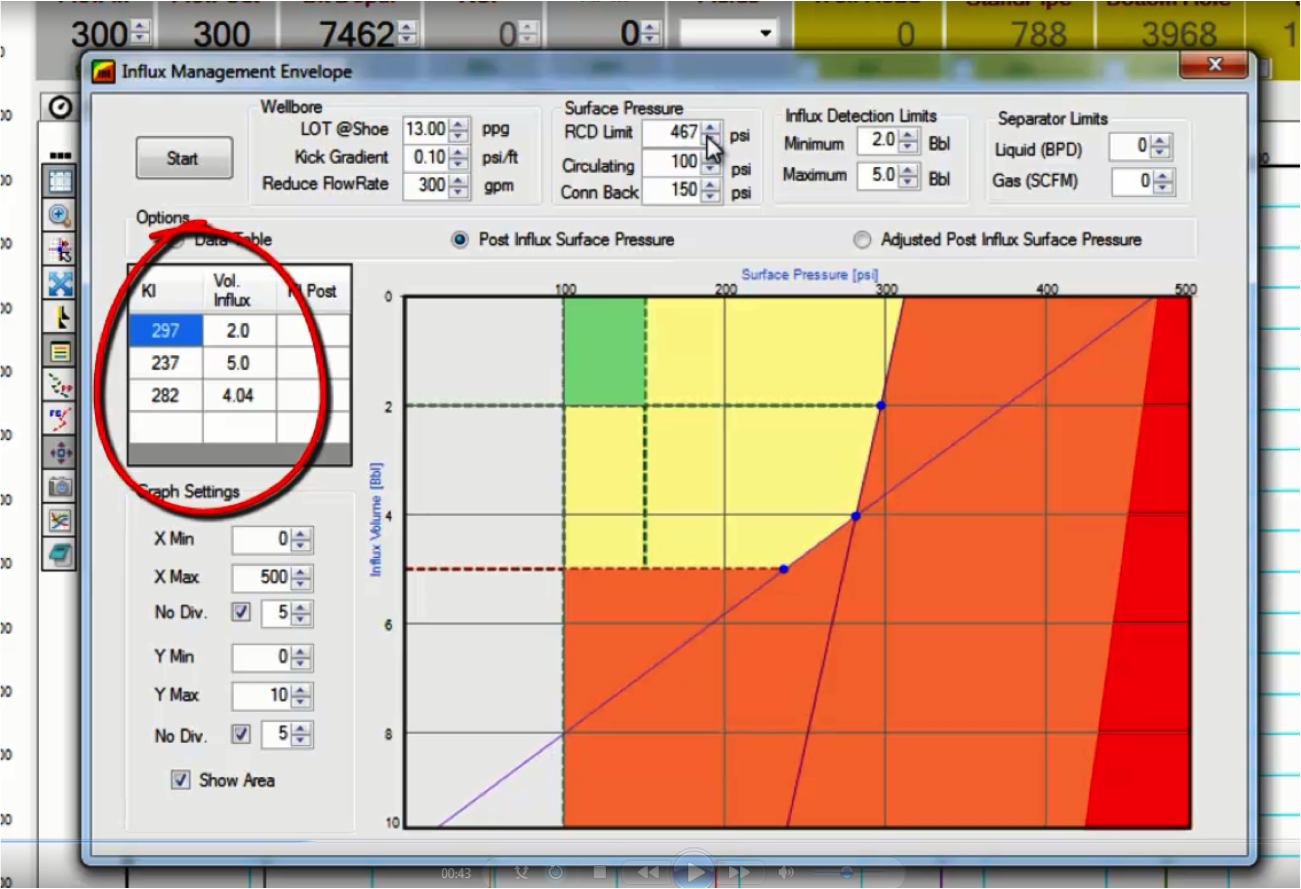Select the PP scatter points icon in the sidebar
Image resolution: width=1301 pixels, height=889 pixels.
click(x=60, y=384)
